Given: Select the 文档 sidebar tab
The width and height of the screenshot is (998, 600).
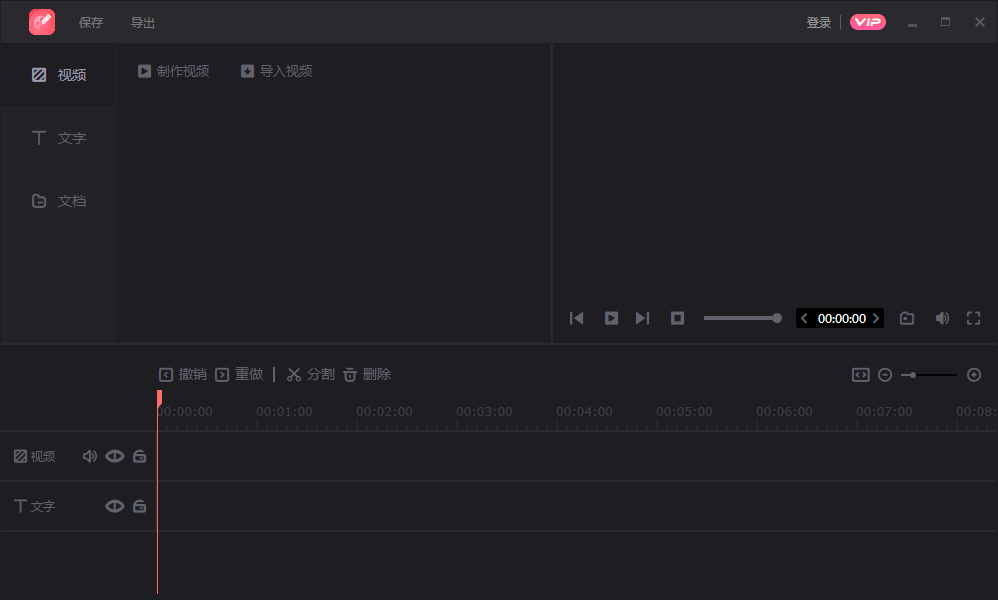Looking at the screenshot, I should (x=59, y=201).
